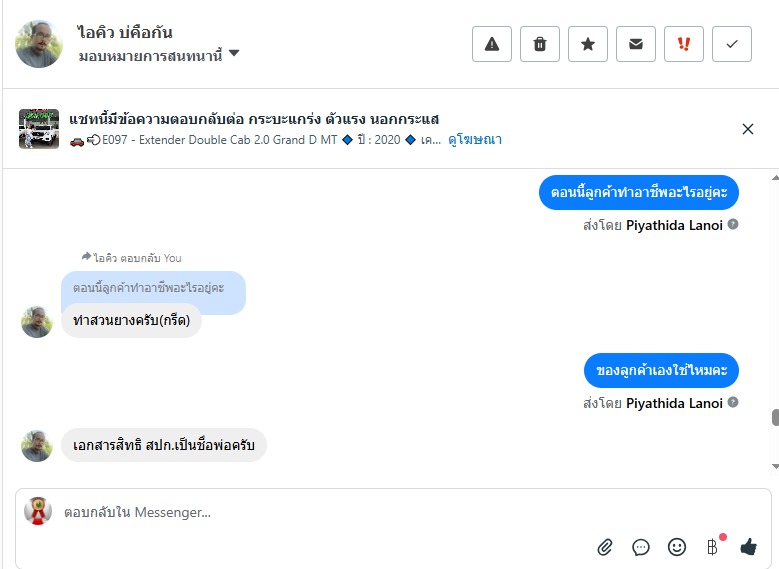Open saved replies speech bubble icon
The width and height of the screenshot is (779, 569).
(x=641, y=547)
